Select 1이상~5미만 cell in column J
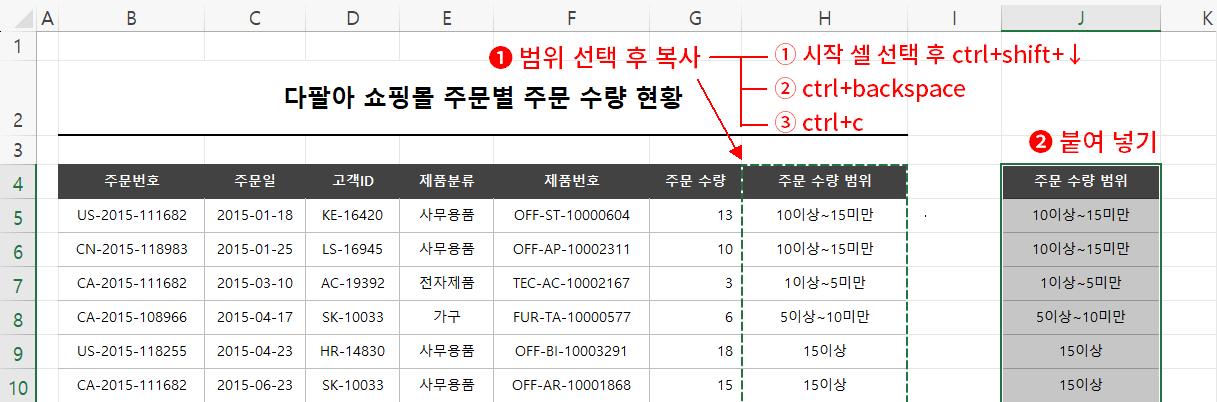 (1081, 284)
